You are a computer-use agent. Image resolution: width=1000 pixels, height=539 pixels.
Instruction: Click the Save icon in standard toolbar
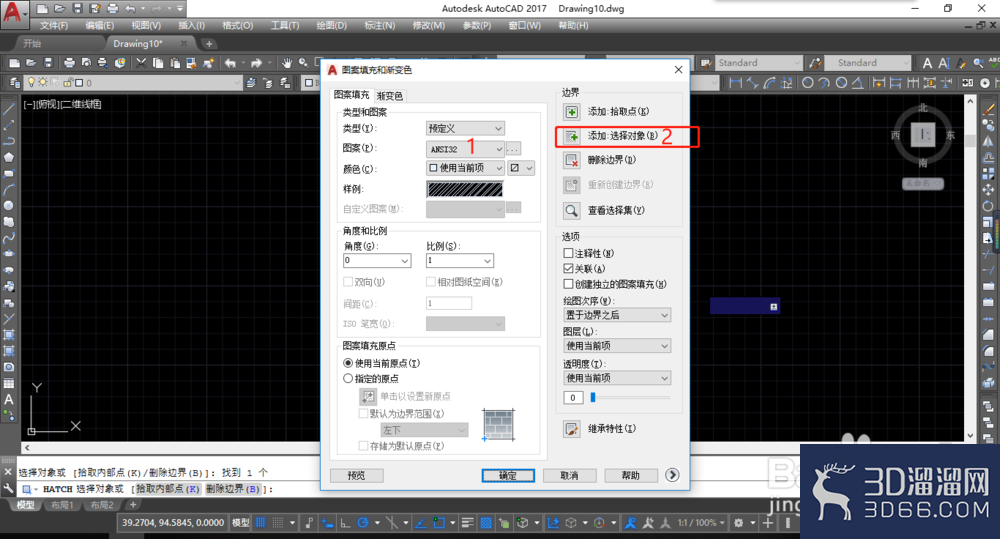pos(48,63)
